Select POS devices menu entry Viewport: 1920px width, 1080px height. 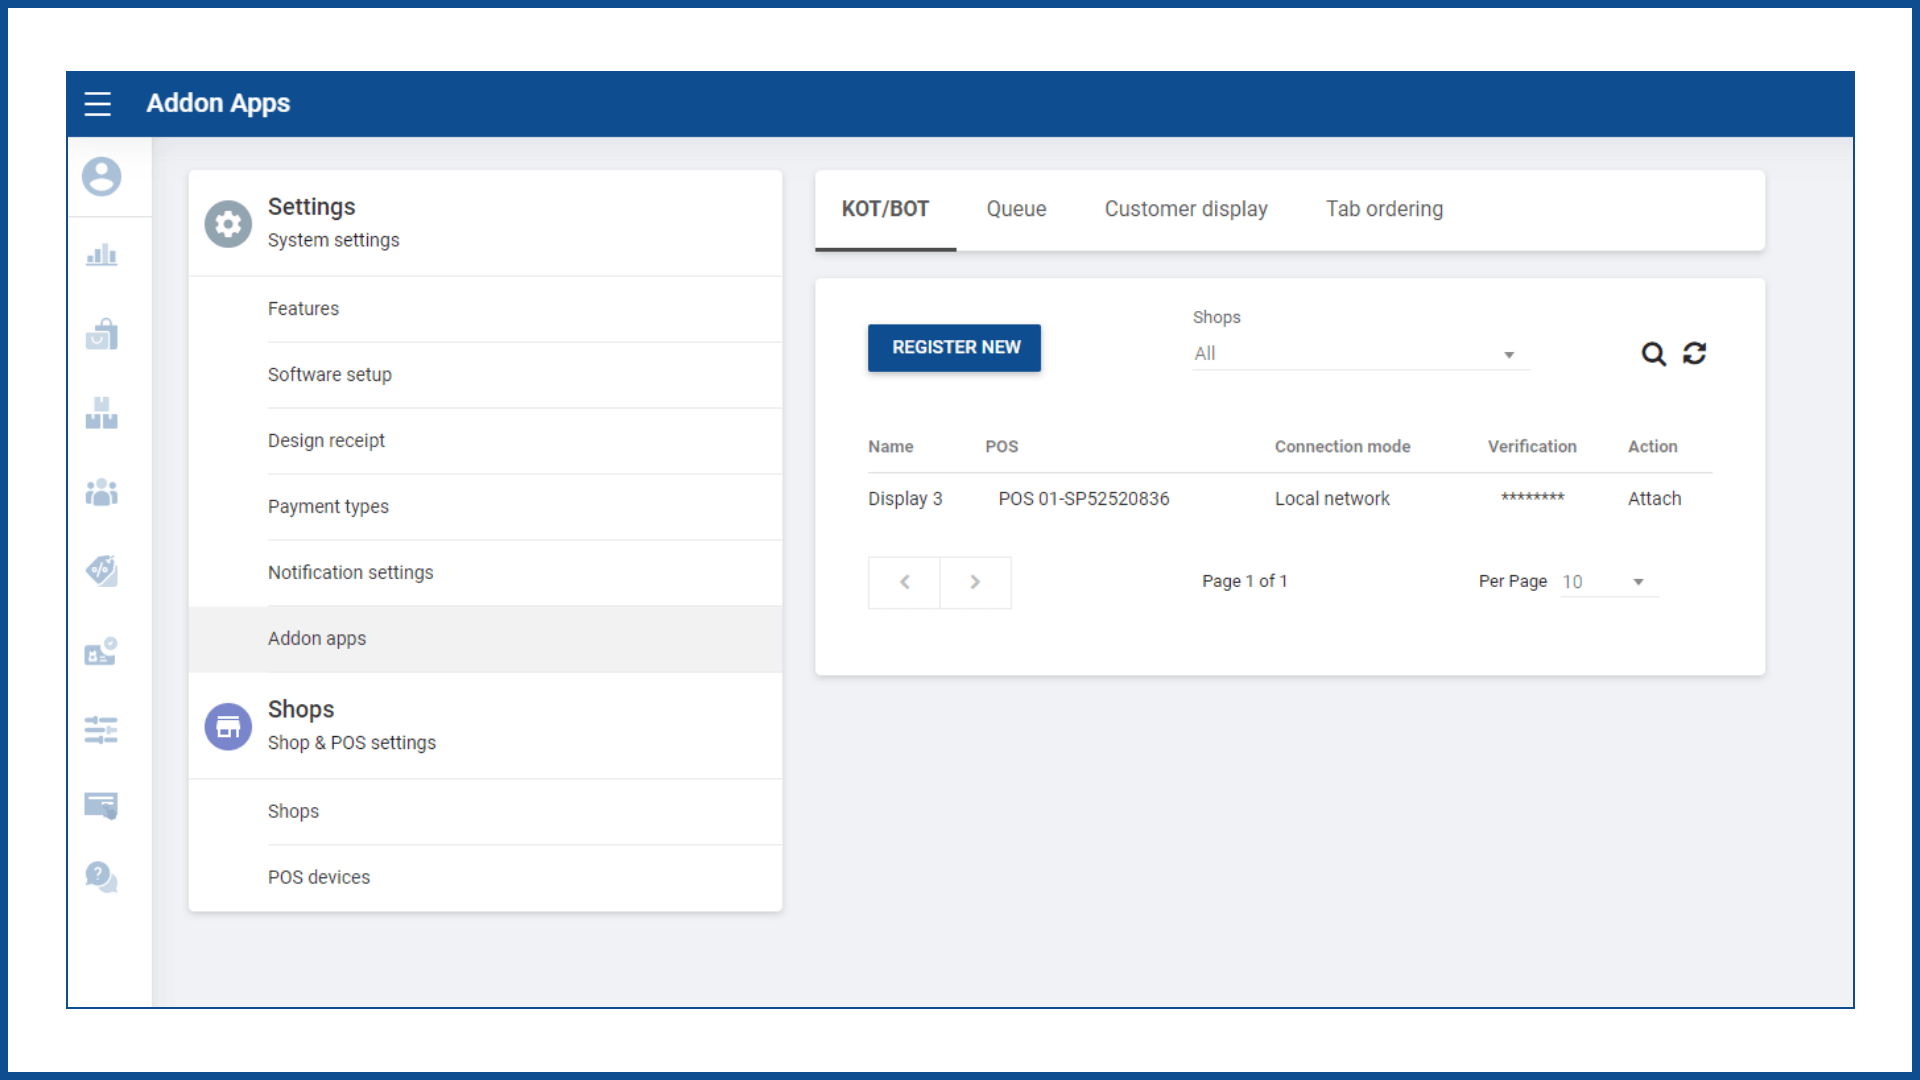tap(318, 877)
